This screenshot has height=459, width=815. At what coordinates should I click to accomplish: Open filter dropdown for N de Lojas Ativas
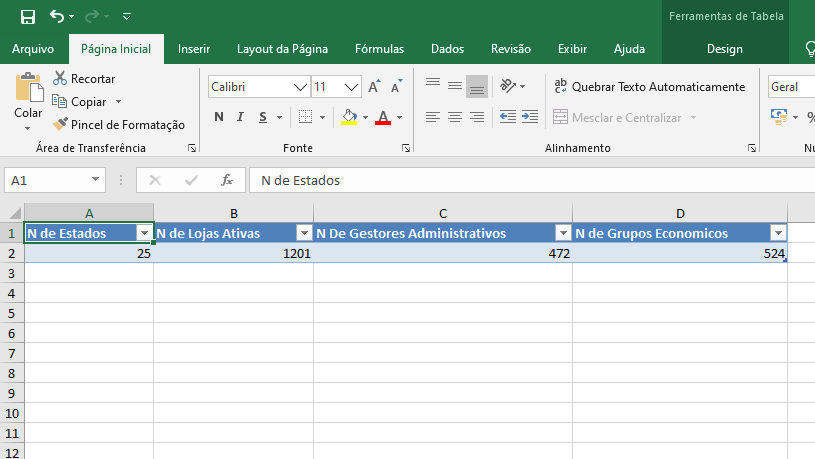[x=304, y=233]
